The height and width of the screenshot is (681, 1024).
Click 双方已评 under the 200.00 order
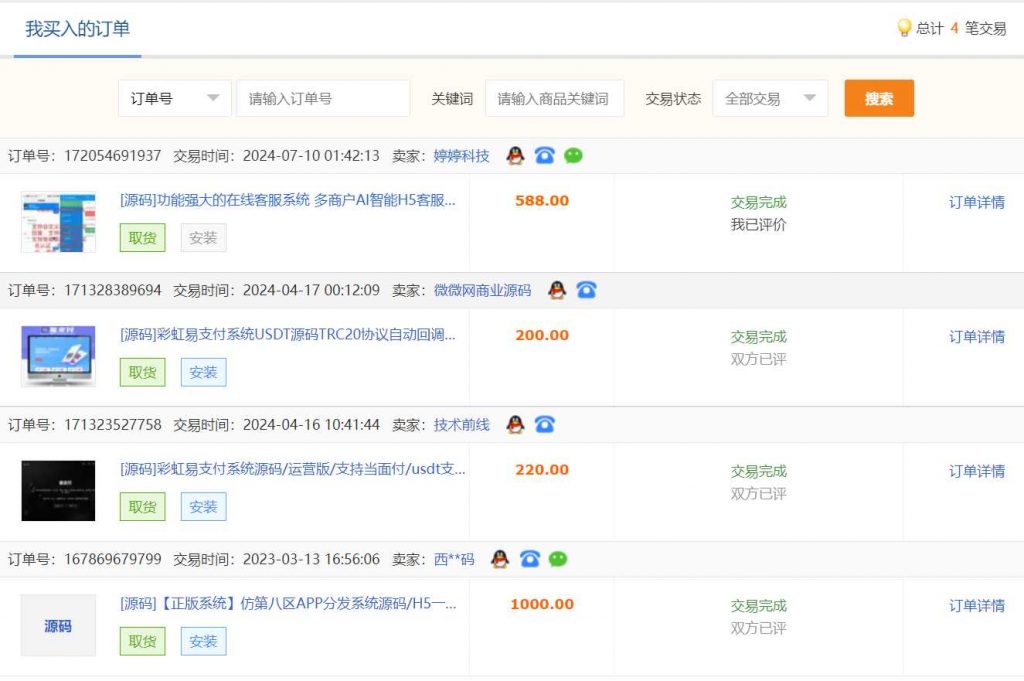(758, 359)
